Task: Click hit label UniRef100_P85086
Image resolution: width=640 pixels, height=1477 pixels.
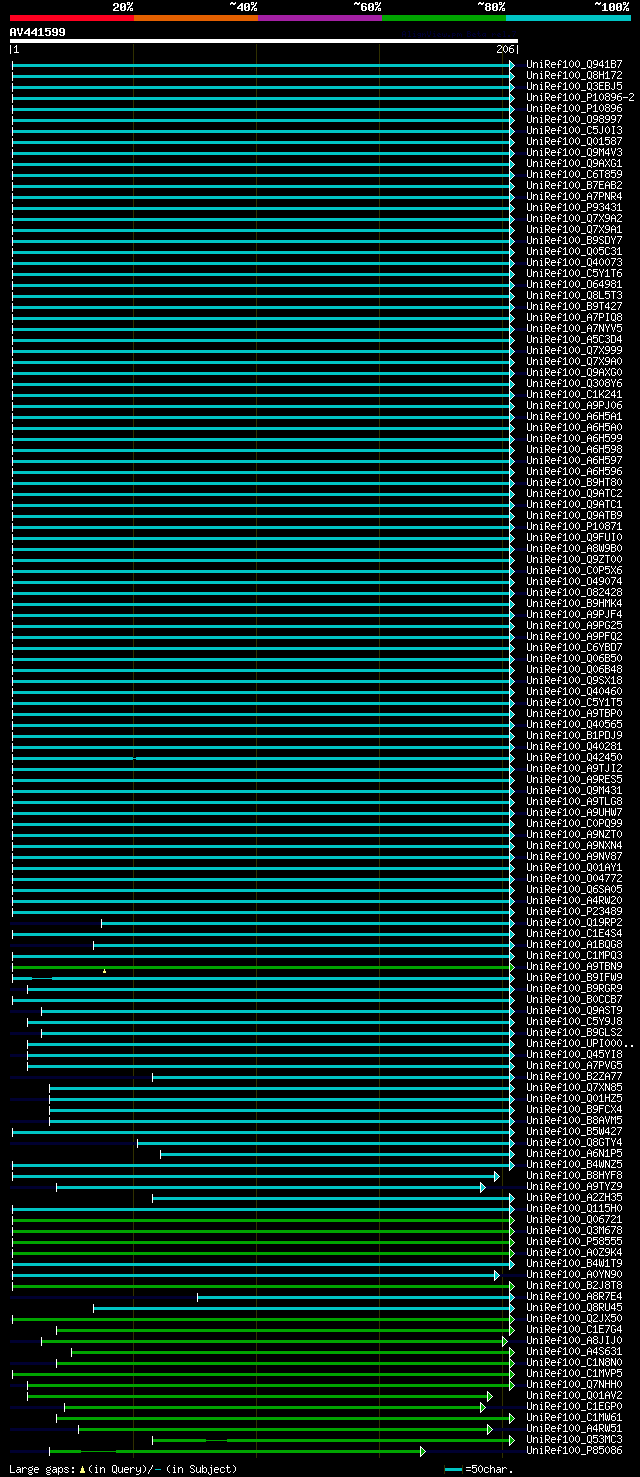Action: (574, 1450)
